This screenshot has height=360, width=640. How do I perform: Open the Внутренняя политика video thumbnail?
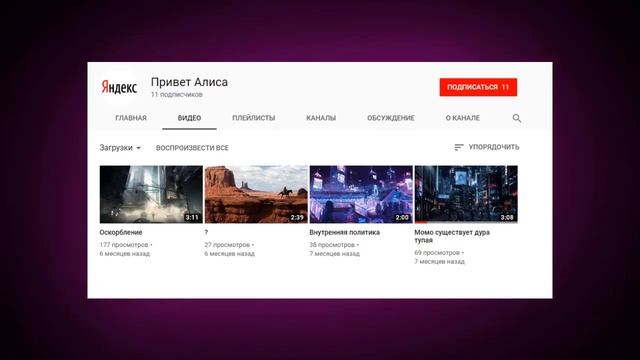pyautogui.click(x=361, y=194)
